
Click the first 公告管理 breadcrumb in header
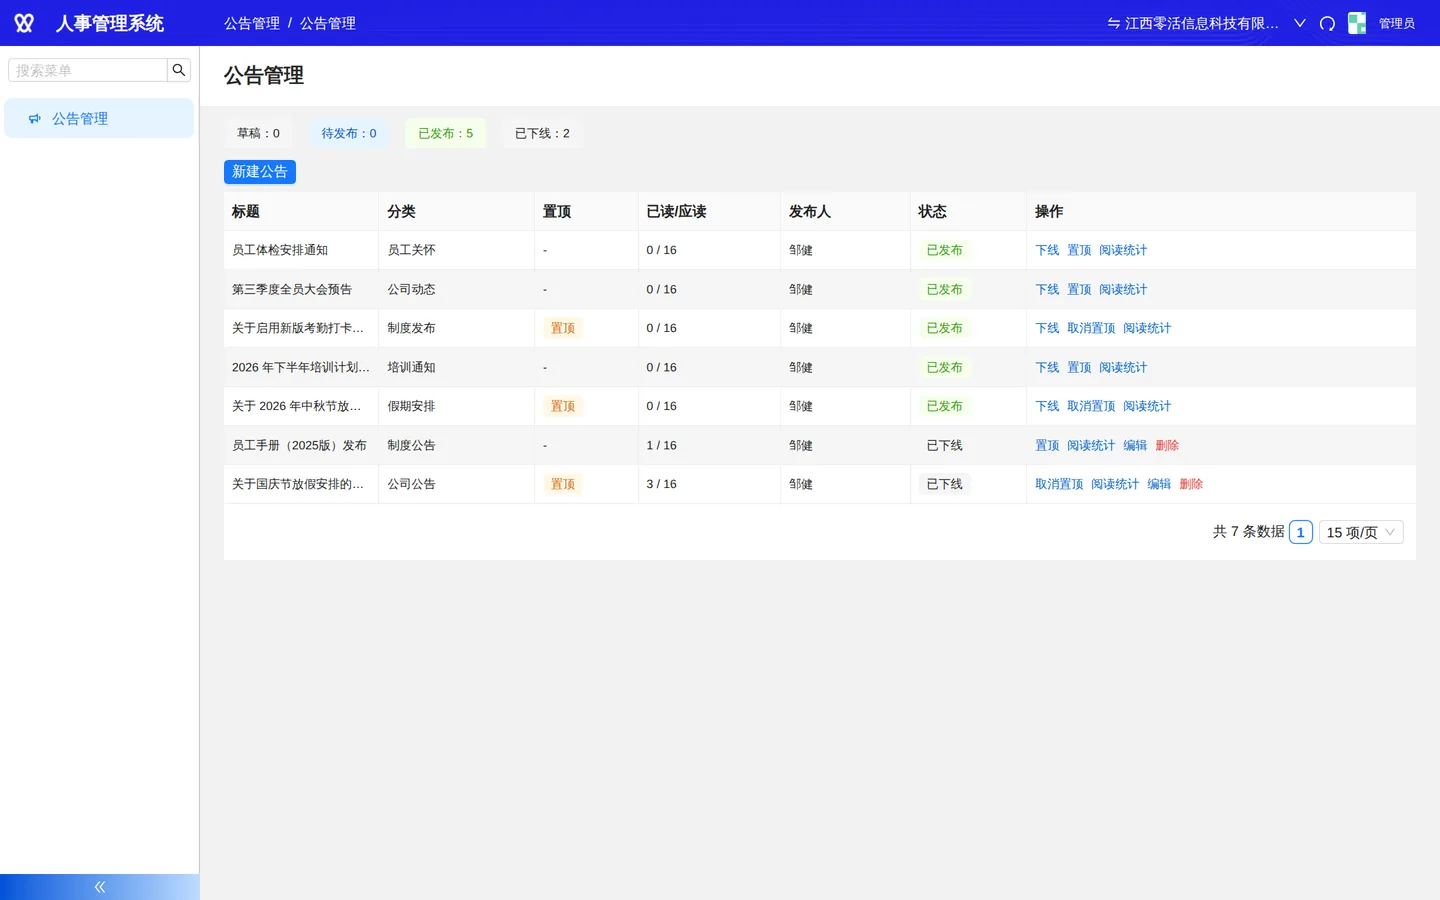252,23
